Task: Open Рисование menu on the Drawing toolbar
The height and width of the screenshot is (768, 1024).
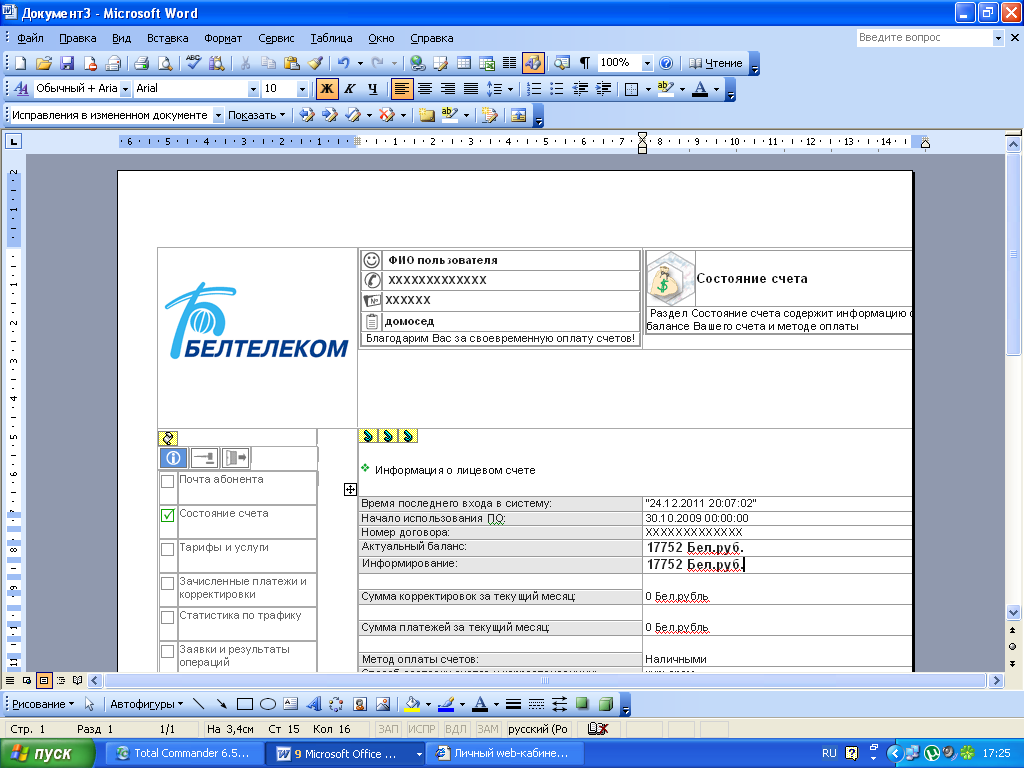Action: point(42,704)
